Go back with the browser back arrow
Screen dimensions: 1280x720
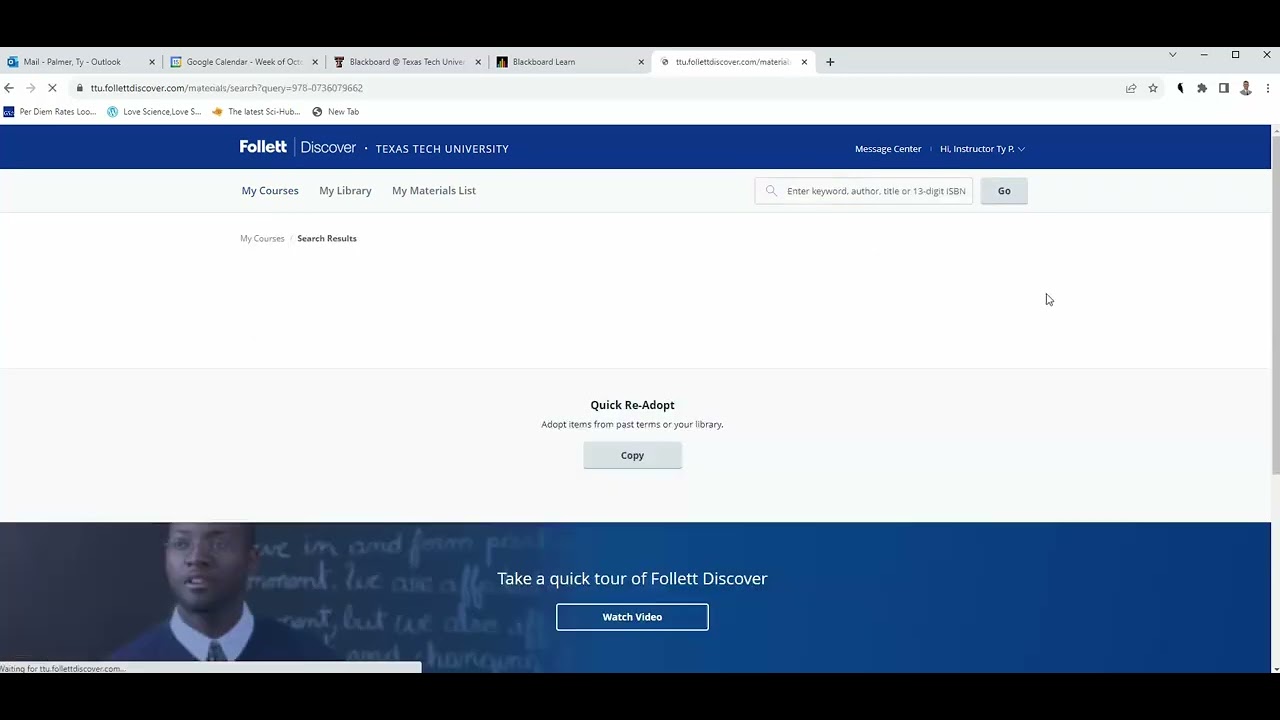pos(9,88)
